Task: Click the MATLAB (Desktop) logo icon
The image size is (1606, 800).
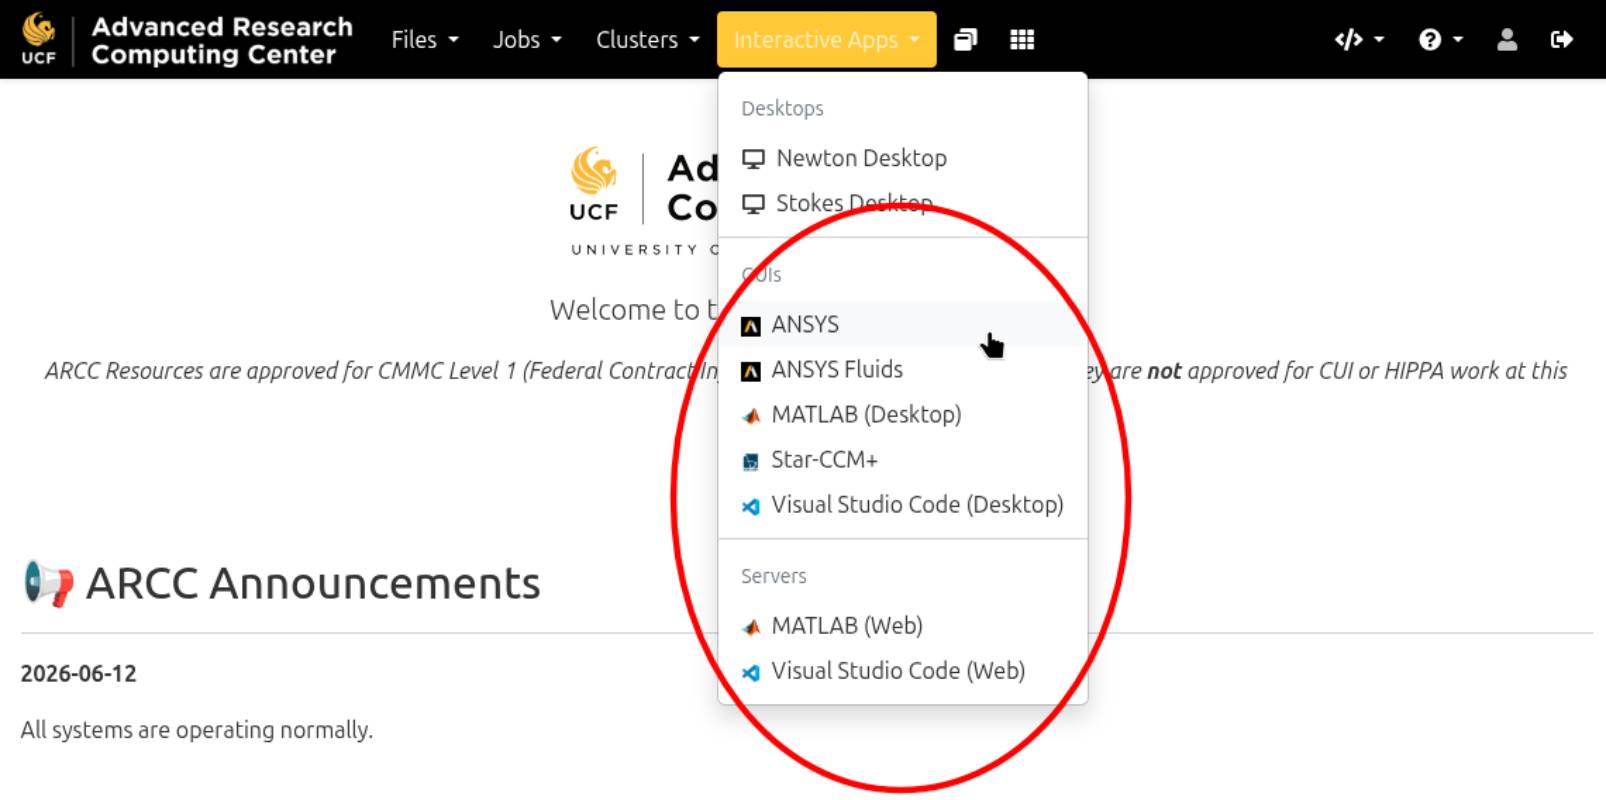Action: pos(751,416)
